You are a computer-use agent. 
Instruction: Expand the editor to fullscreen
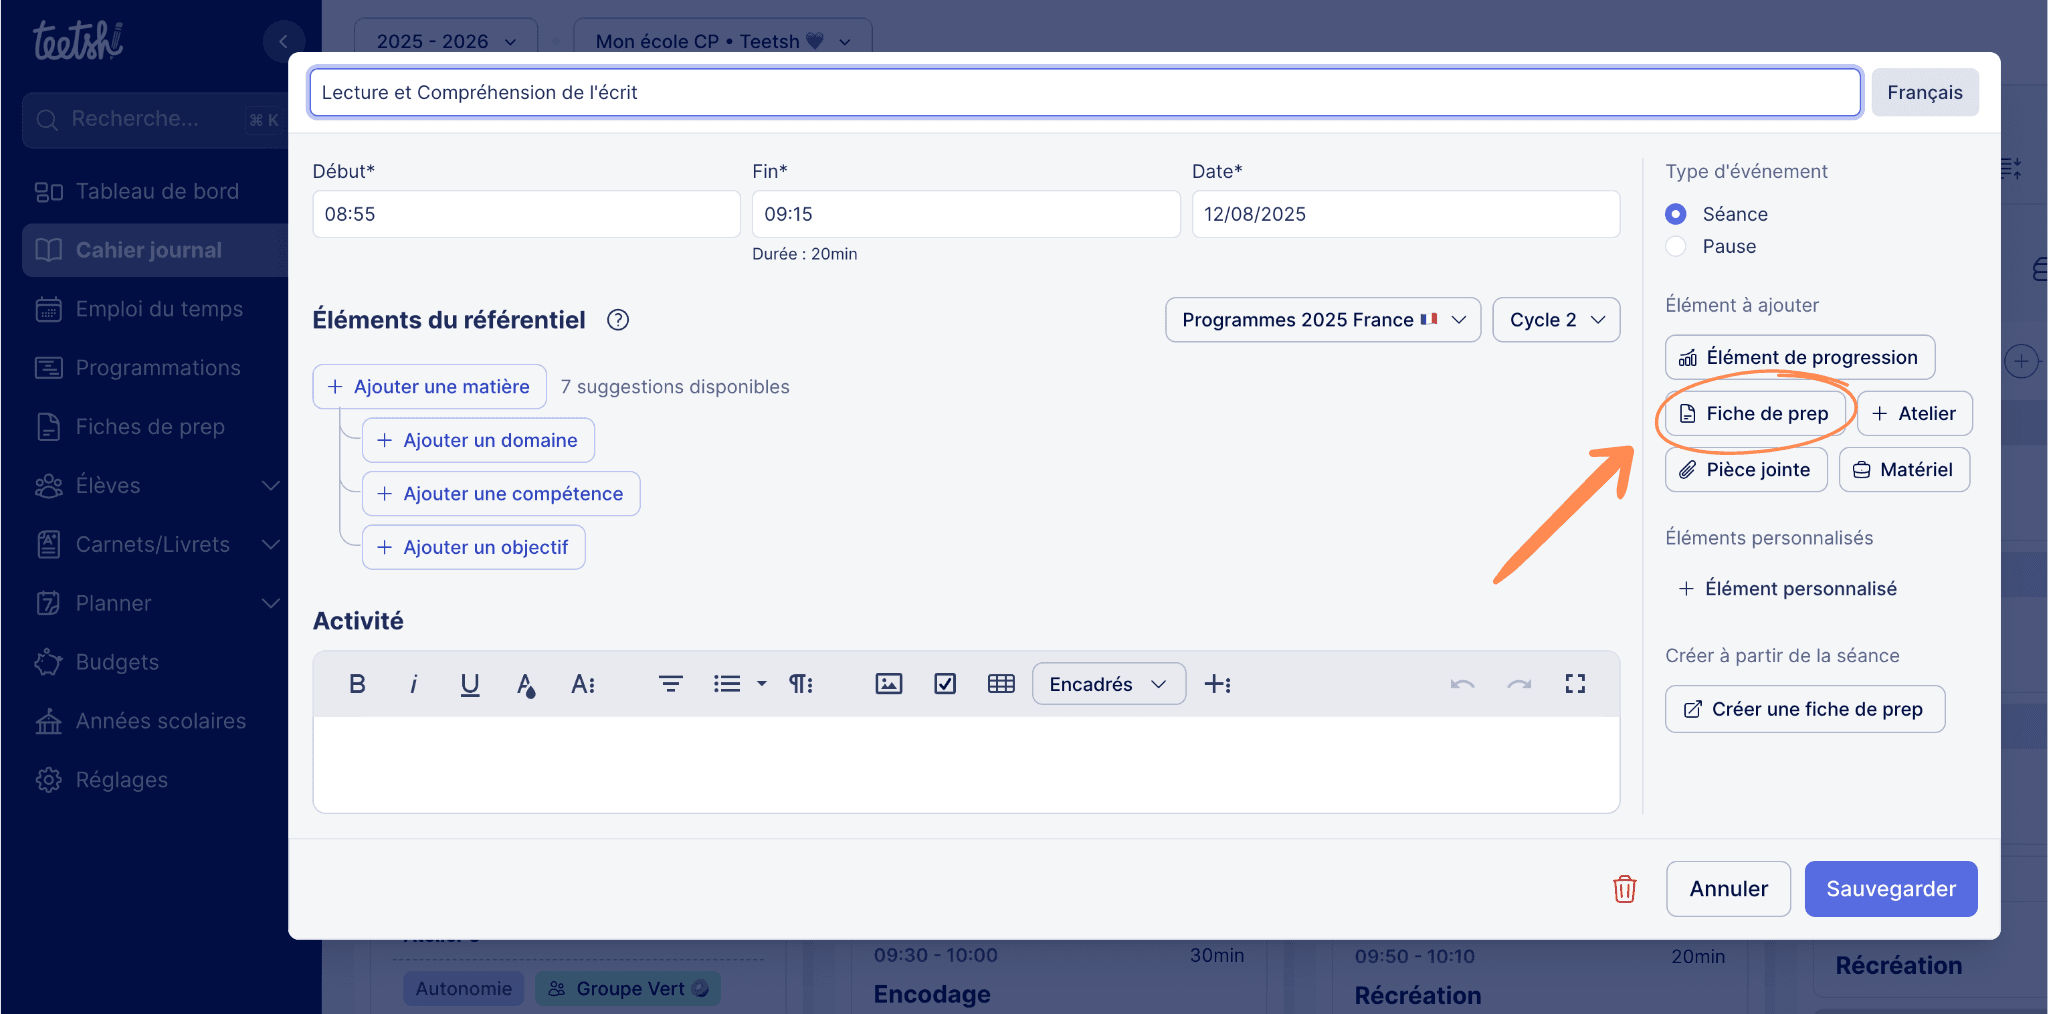click(1575, 684)
